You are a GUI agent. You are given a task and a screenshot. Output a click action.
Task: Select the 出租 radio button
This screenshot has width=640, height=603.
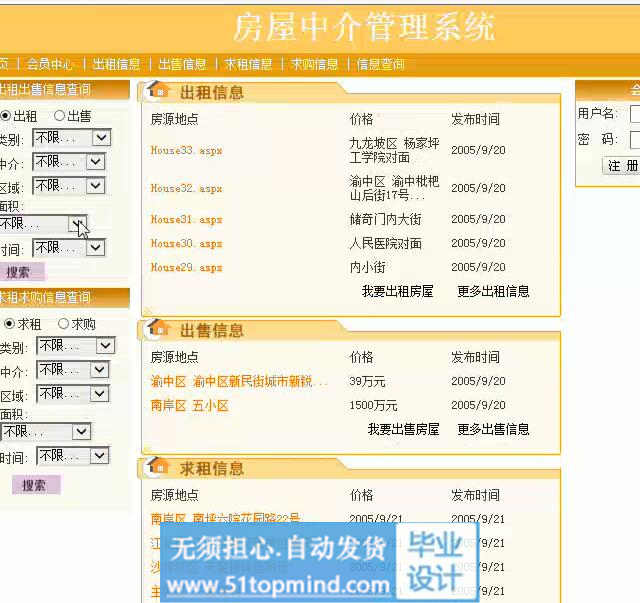6,116
